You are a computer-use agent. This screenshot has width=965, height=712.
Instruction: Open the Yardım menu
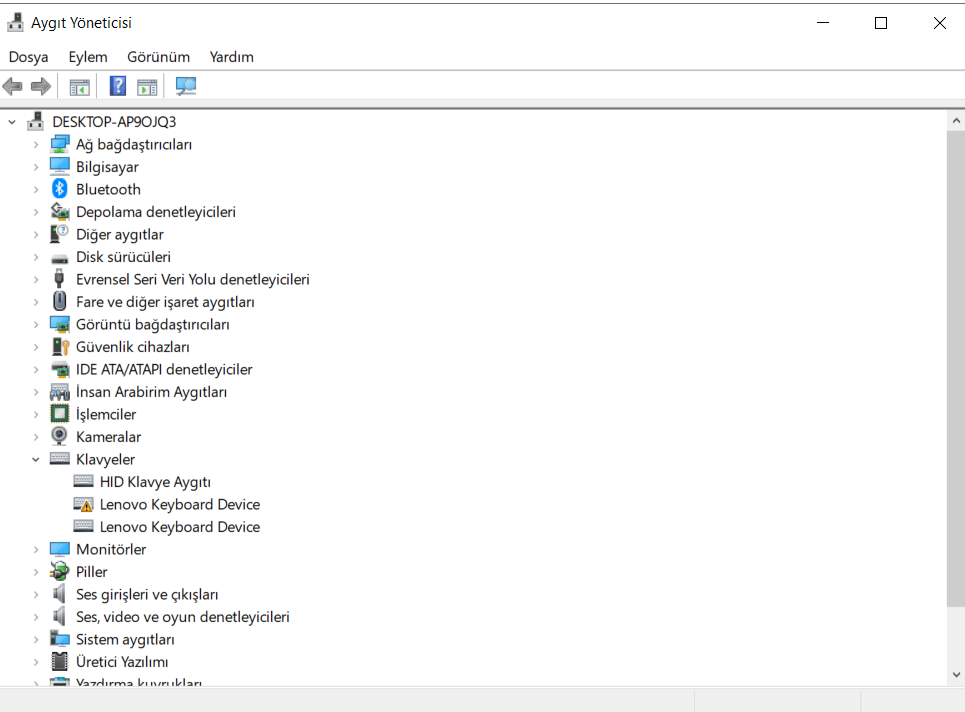[x=231, y=57]
